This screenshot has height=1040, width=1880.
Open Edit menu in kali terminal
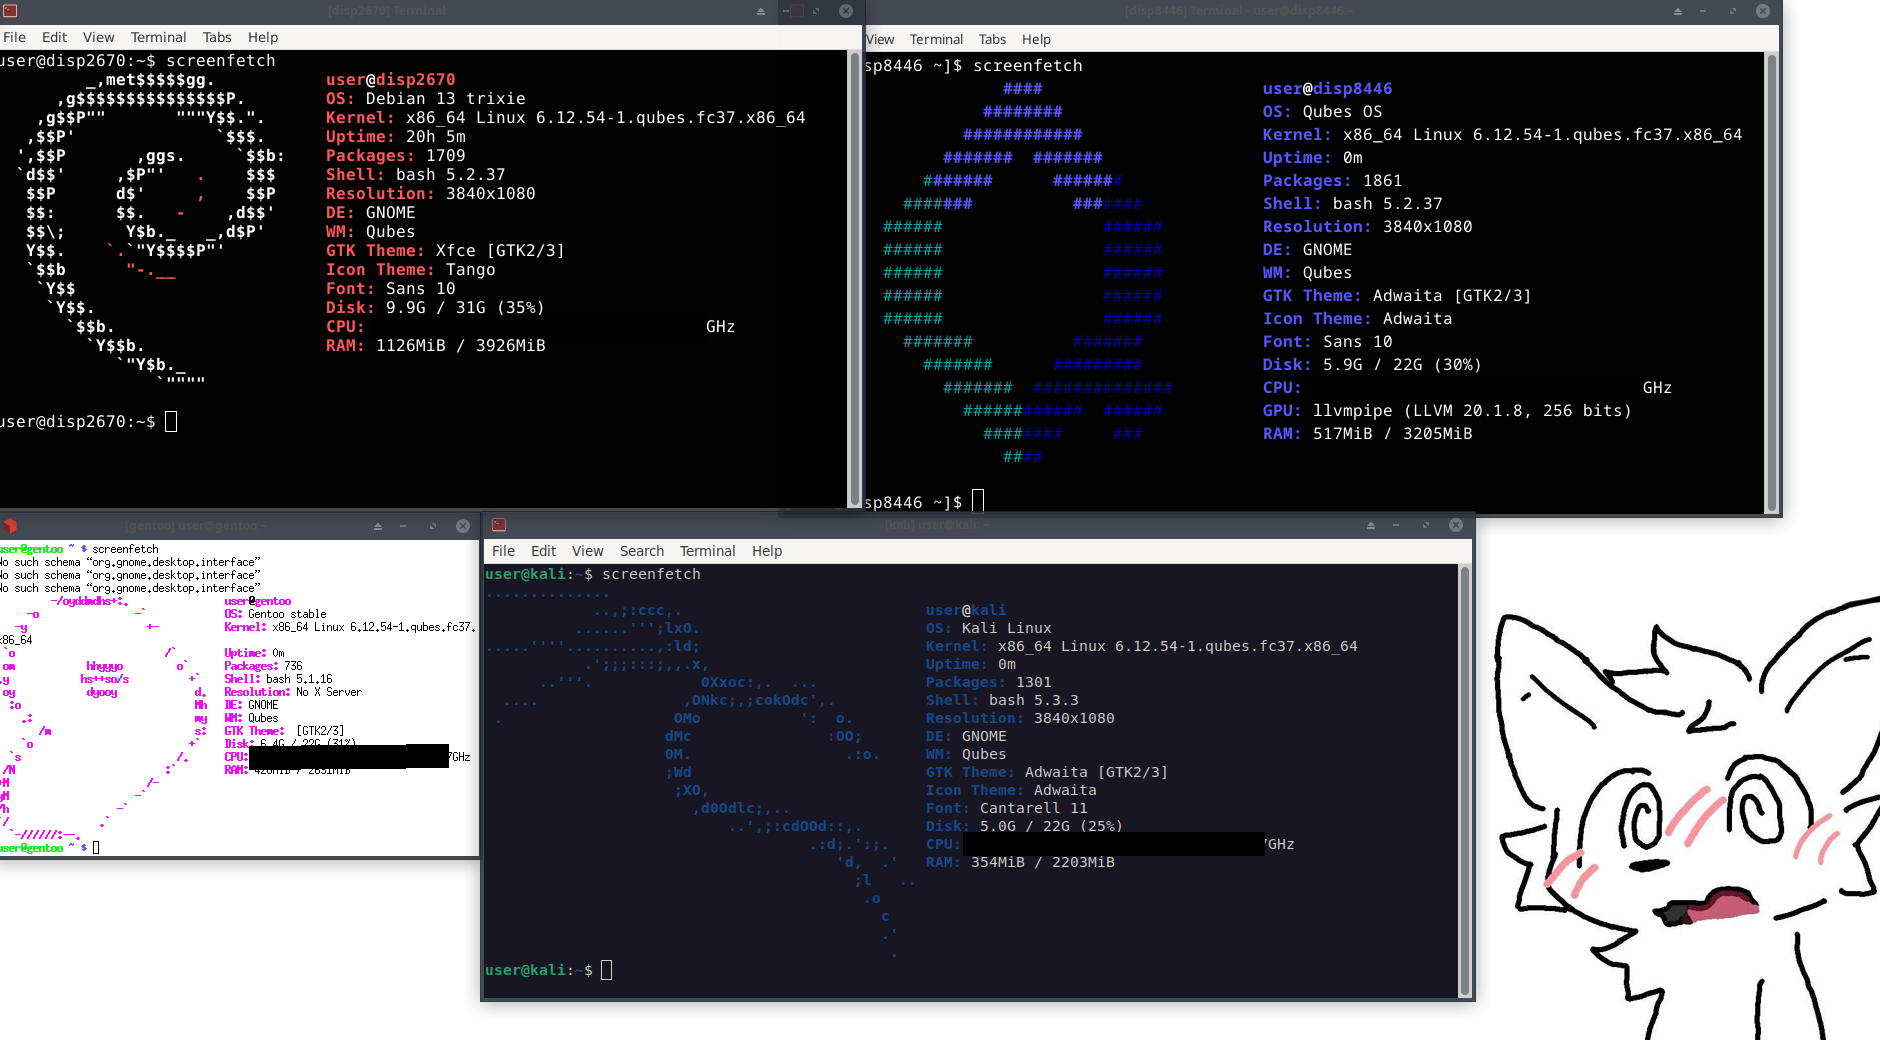(x=543, y=551)
